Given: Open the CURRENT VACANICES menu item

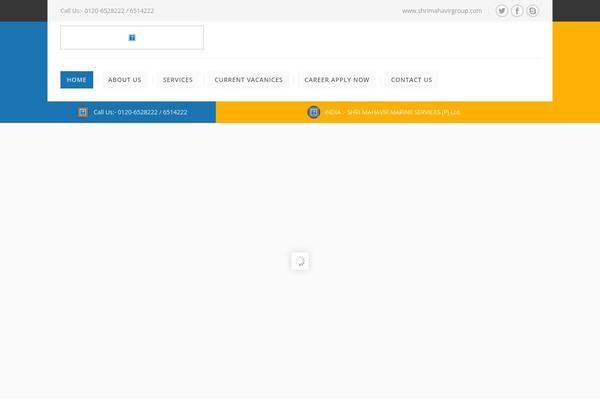Looking at the screenshot, I should point(248,80).
